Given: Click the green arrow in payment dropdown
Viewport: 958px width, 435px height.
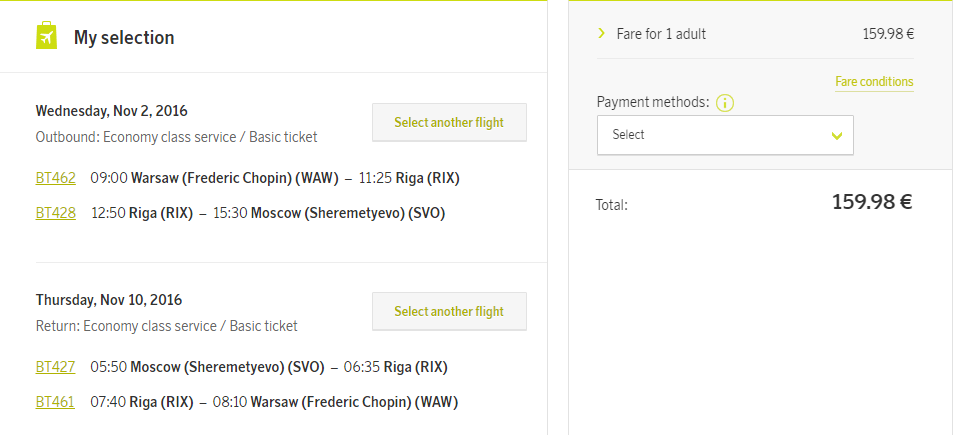Looking at the screenshot, I should point(837,136).
